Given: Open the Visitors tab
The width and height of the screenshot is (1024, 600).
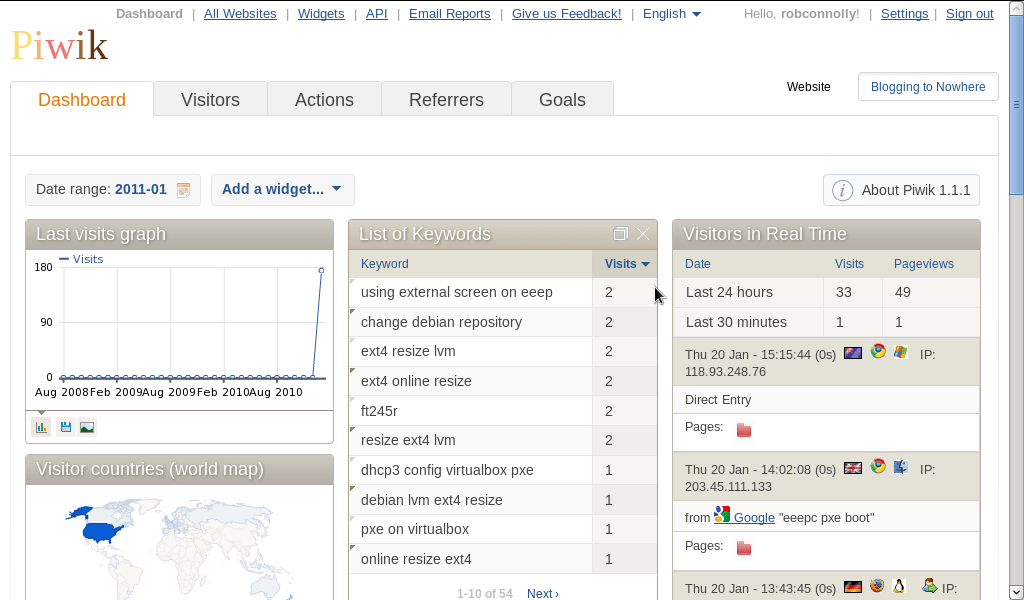Looking at the screenshot, I should 210,100.
